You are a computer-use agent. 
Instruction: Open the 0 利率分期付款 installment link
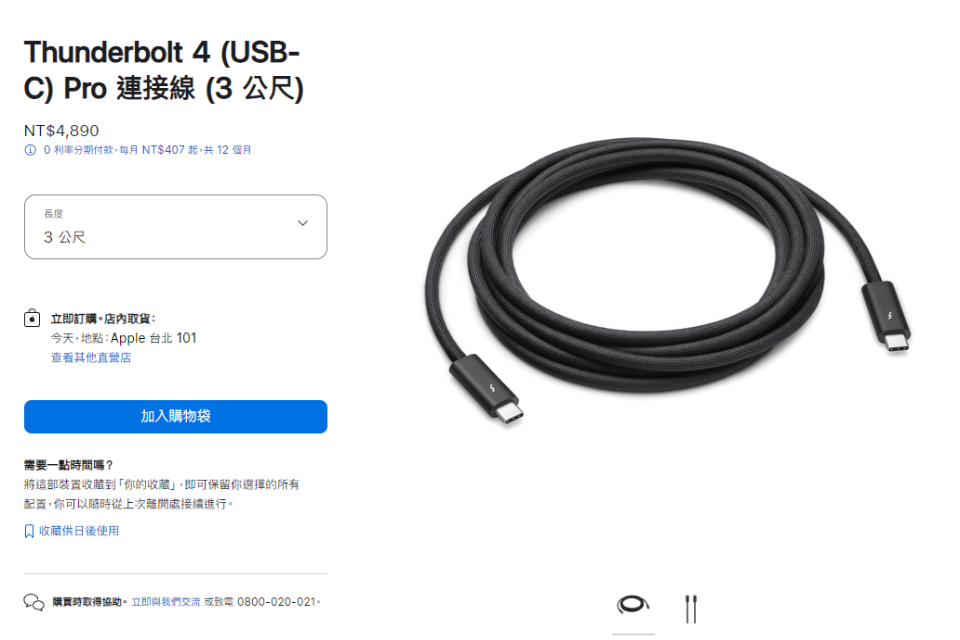click(148, 150)
